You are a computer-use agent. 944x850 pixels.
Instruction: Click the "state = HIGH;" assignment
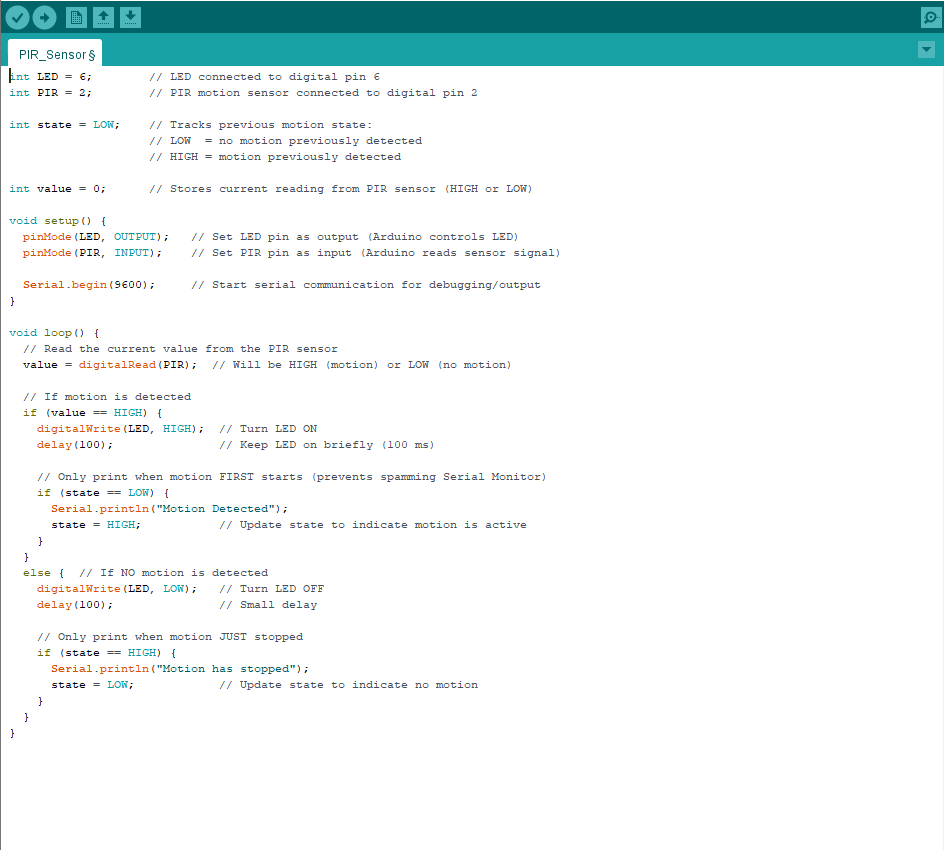coord(96,525)
